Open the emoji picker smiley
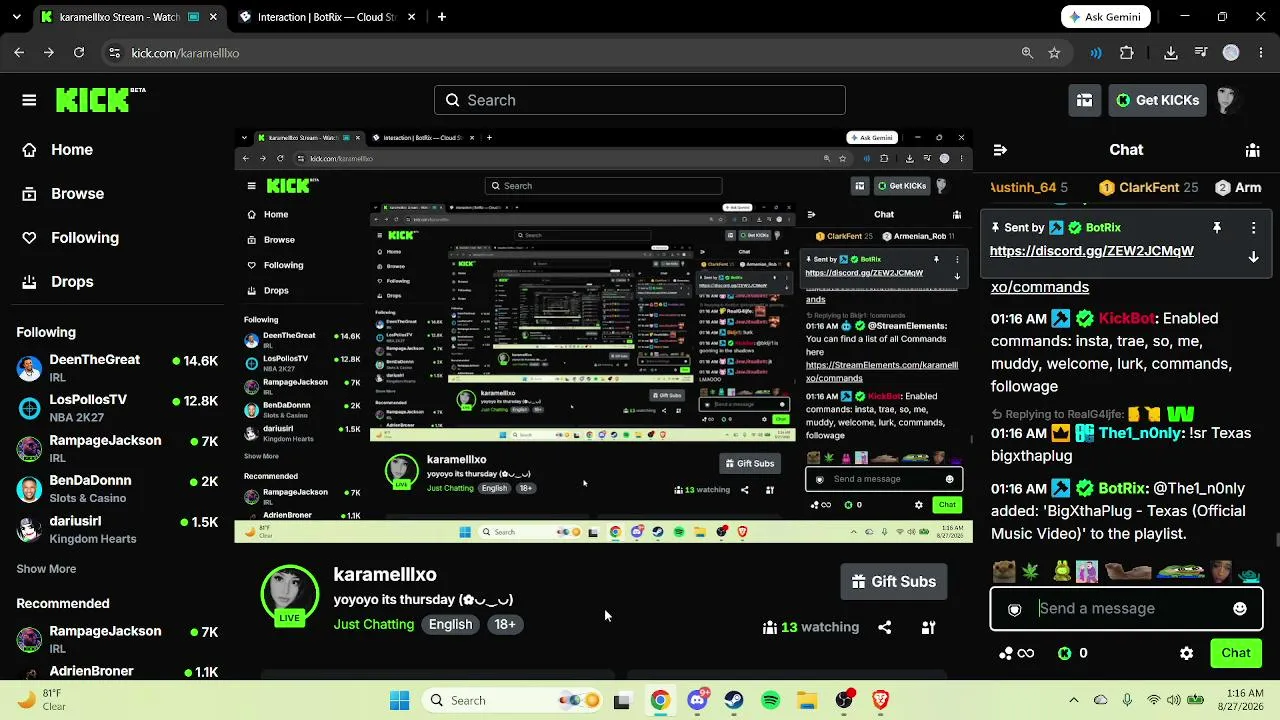The width and height of the screenshot is (1280, 720). (x=1240, y=609)
